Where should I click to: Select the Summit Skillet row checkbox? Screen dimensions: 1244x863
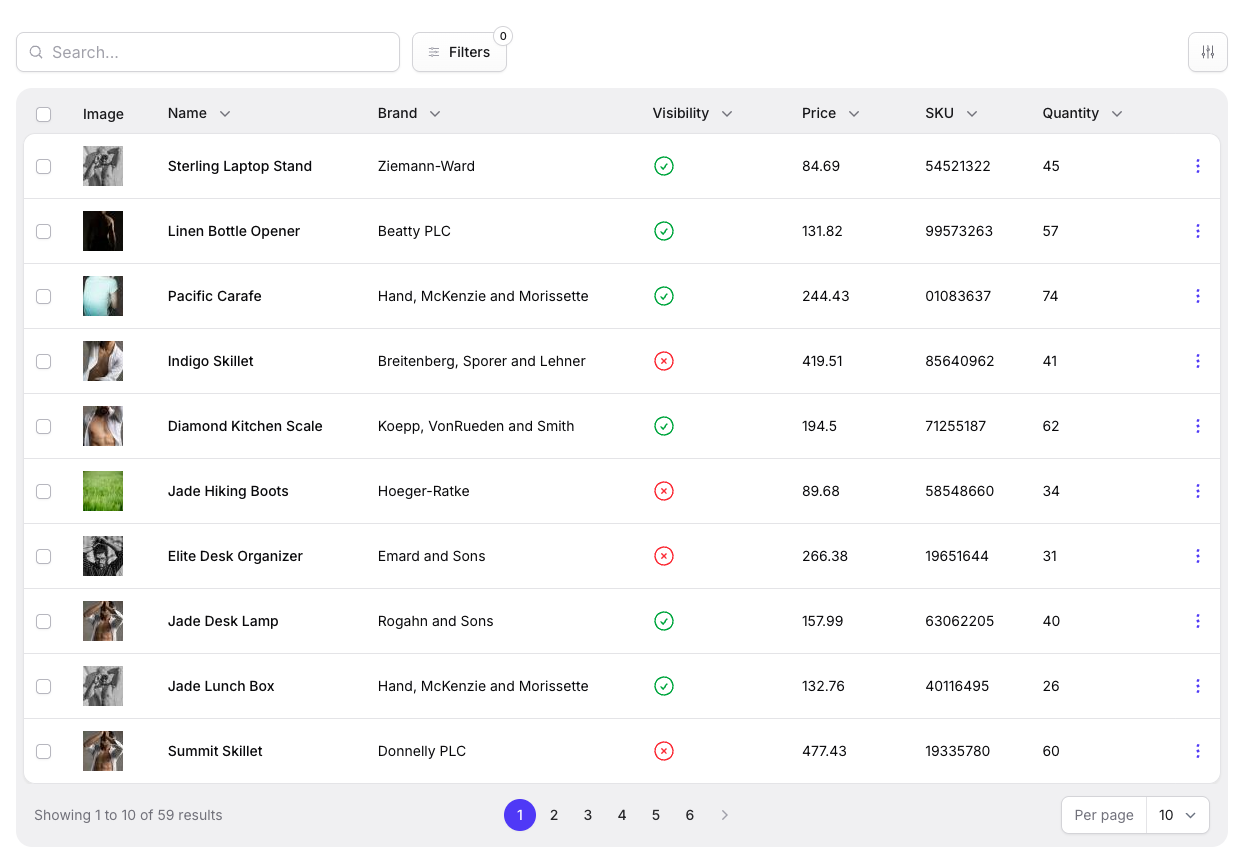tap(43, 751)
